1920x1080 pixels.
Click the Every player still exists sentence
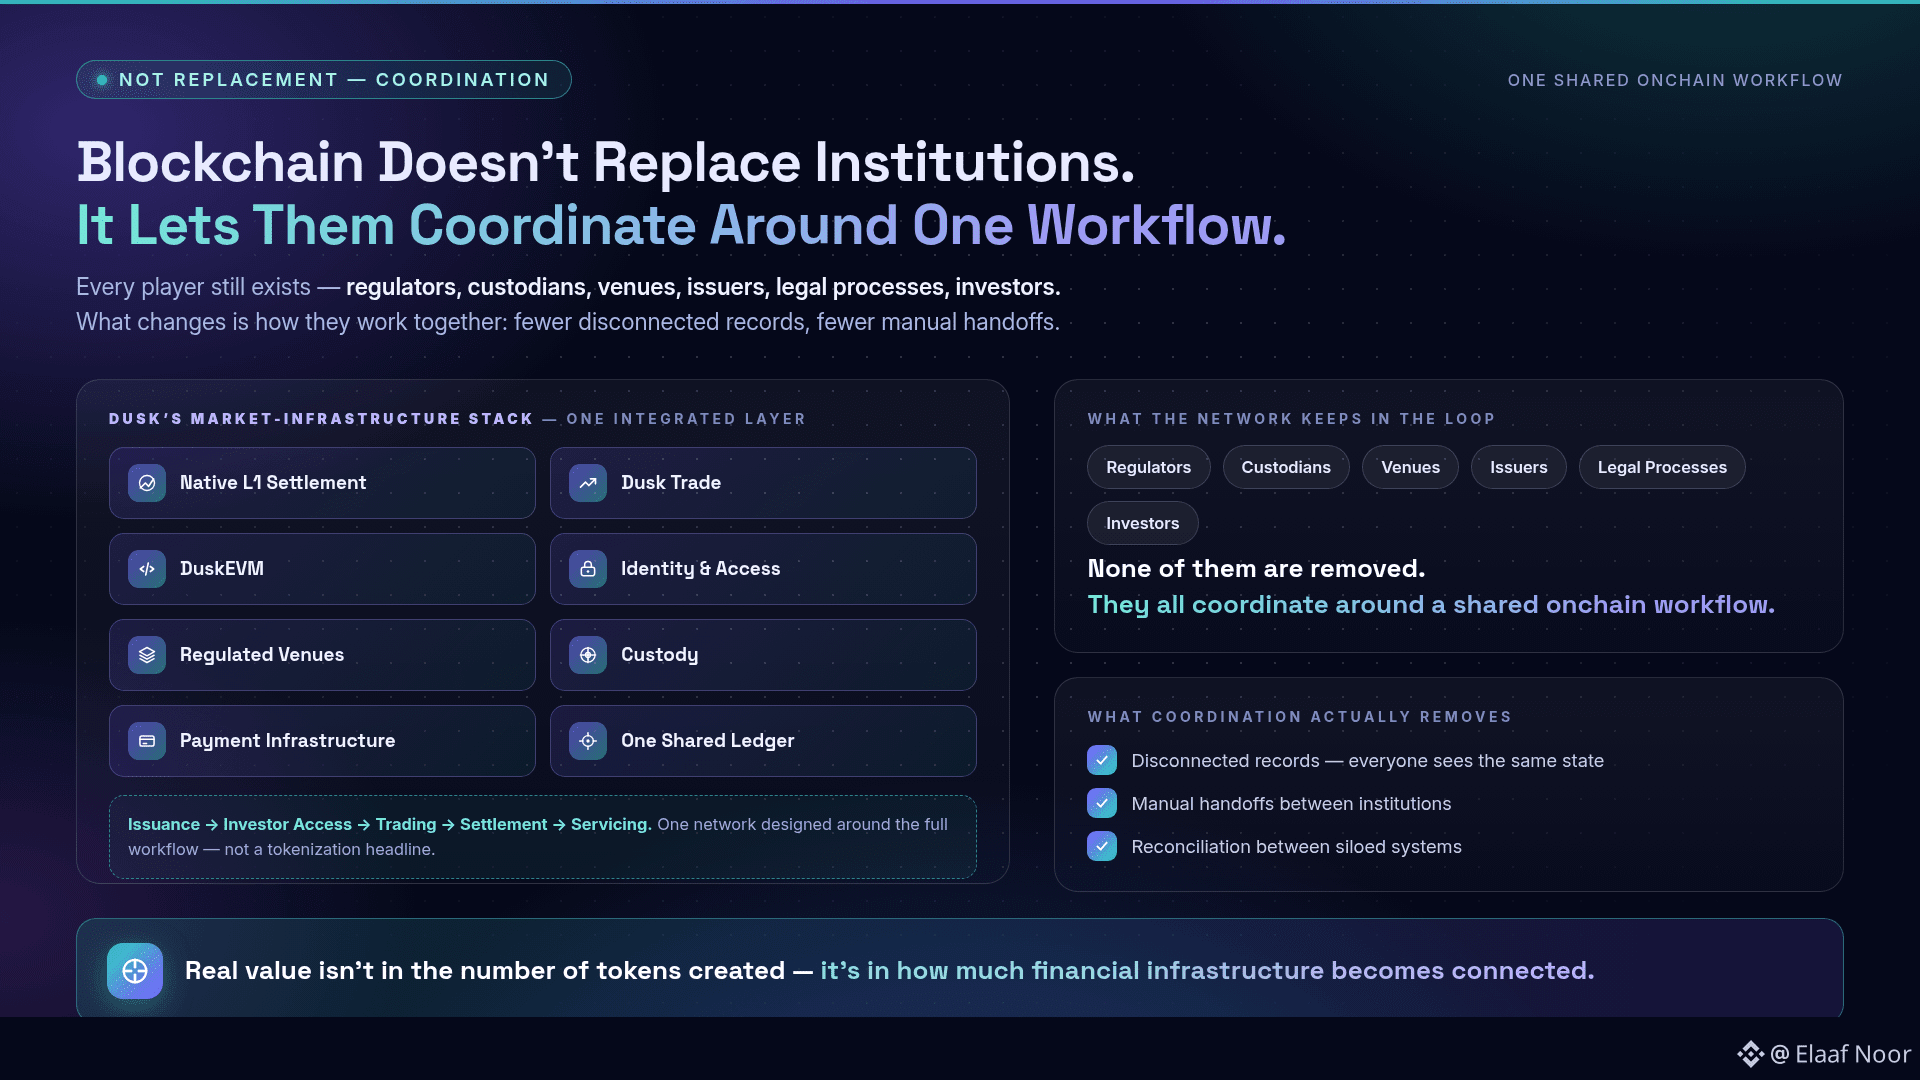[568, 287]
